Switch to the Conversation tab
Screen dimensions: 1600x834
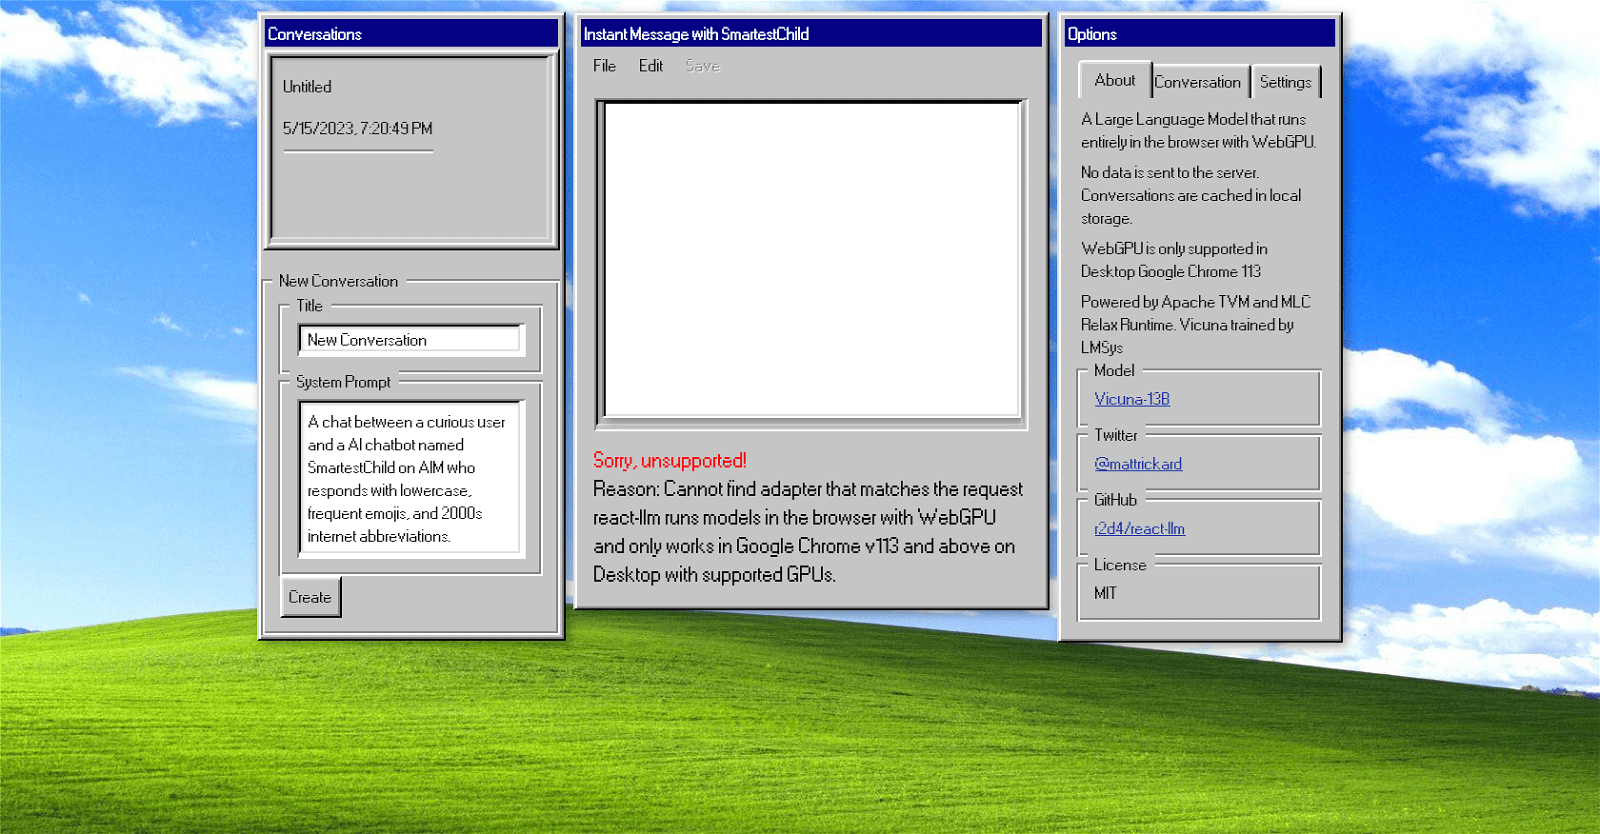coord(1197,82)
